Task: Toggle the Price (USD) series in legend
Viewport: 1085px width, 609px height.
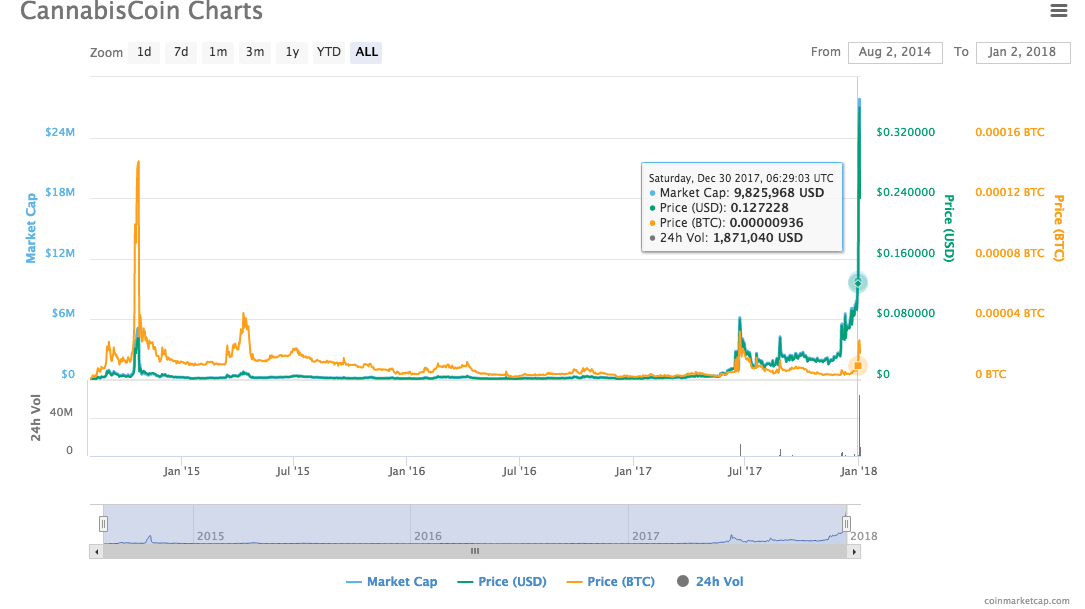Action: [x=502, y=581]
